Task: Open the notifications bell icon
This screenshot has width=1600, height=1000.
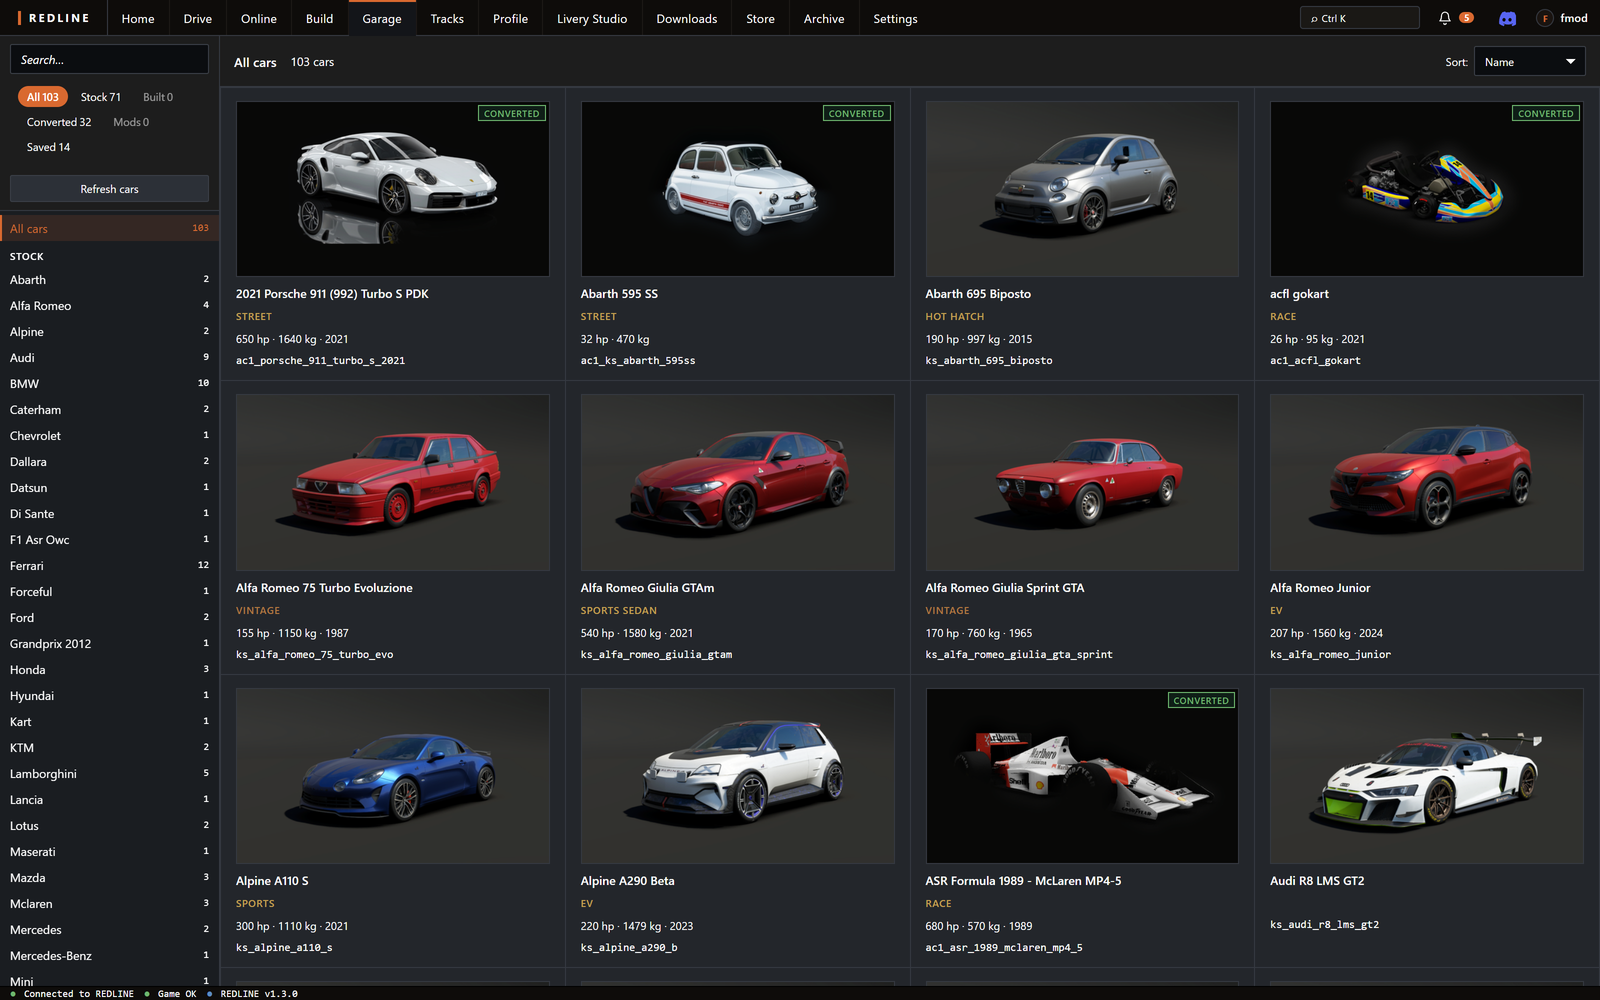Action: (x=1444, y=18)
